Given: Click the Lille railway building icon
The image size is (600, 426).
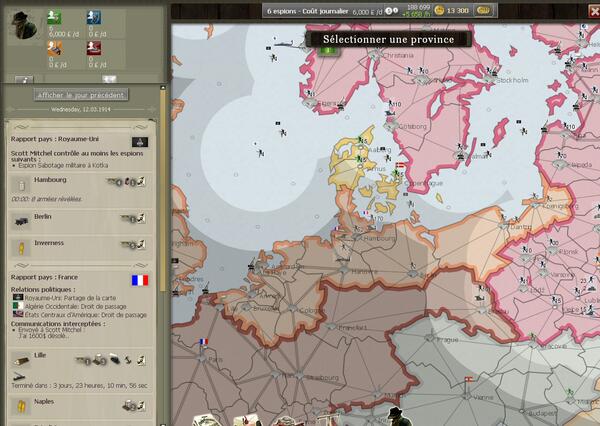Looking at the screenshot, I should [x=115, y=360].
